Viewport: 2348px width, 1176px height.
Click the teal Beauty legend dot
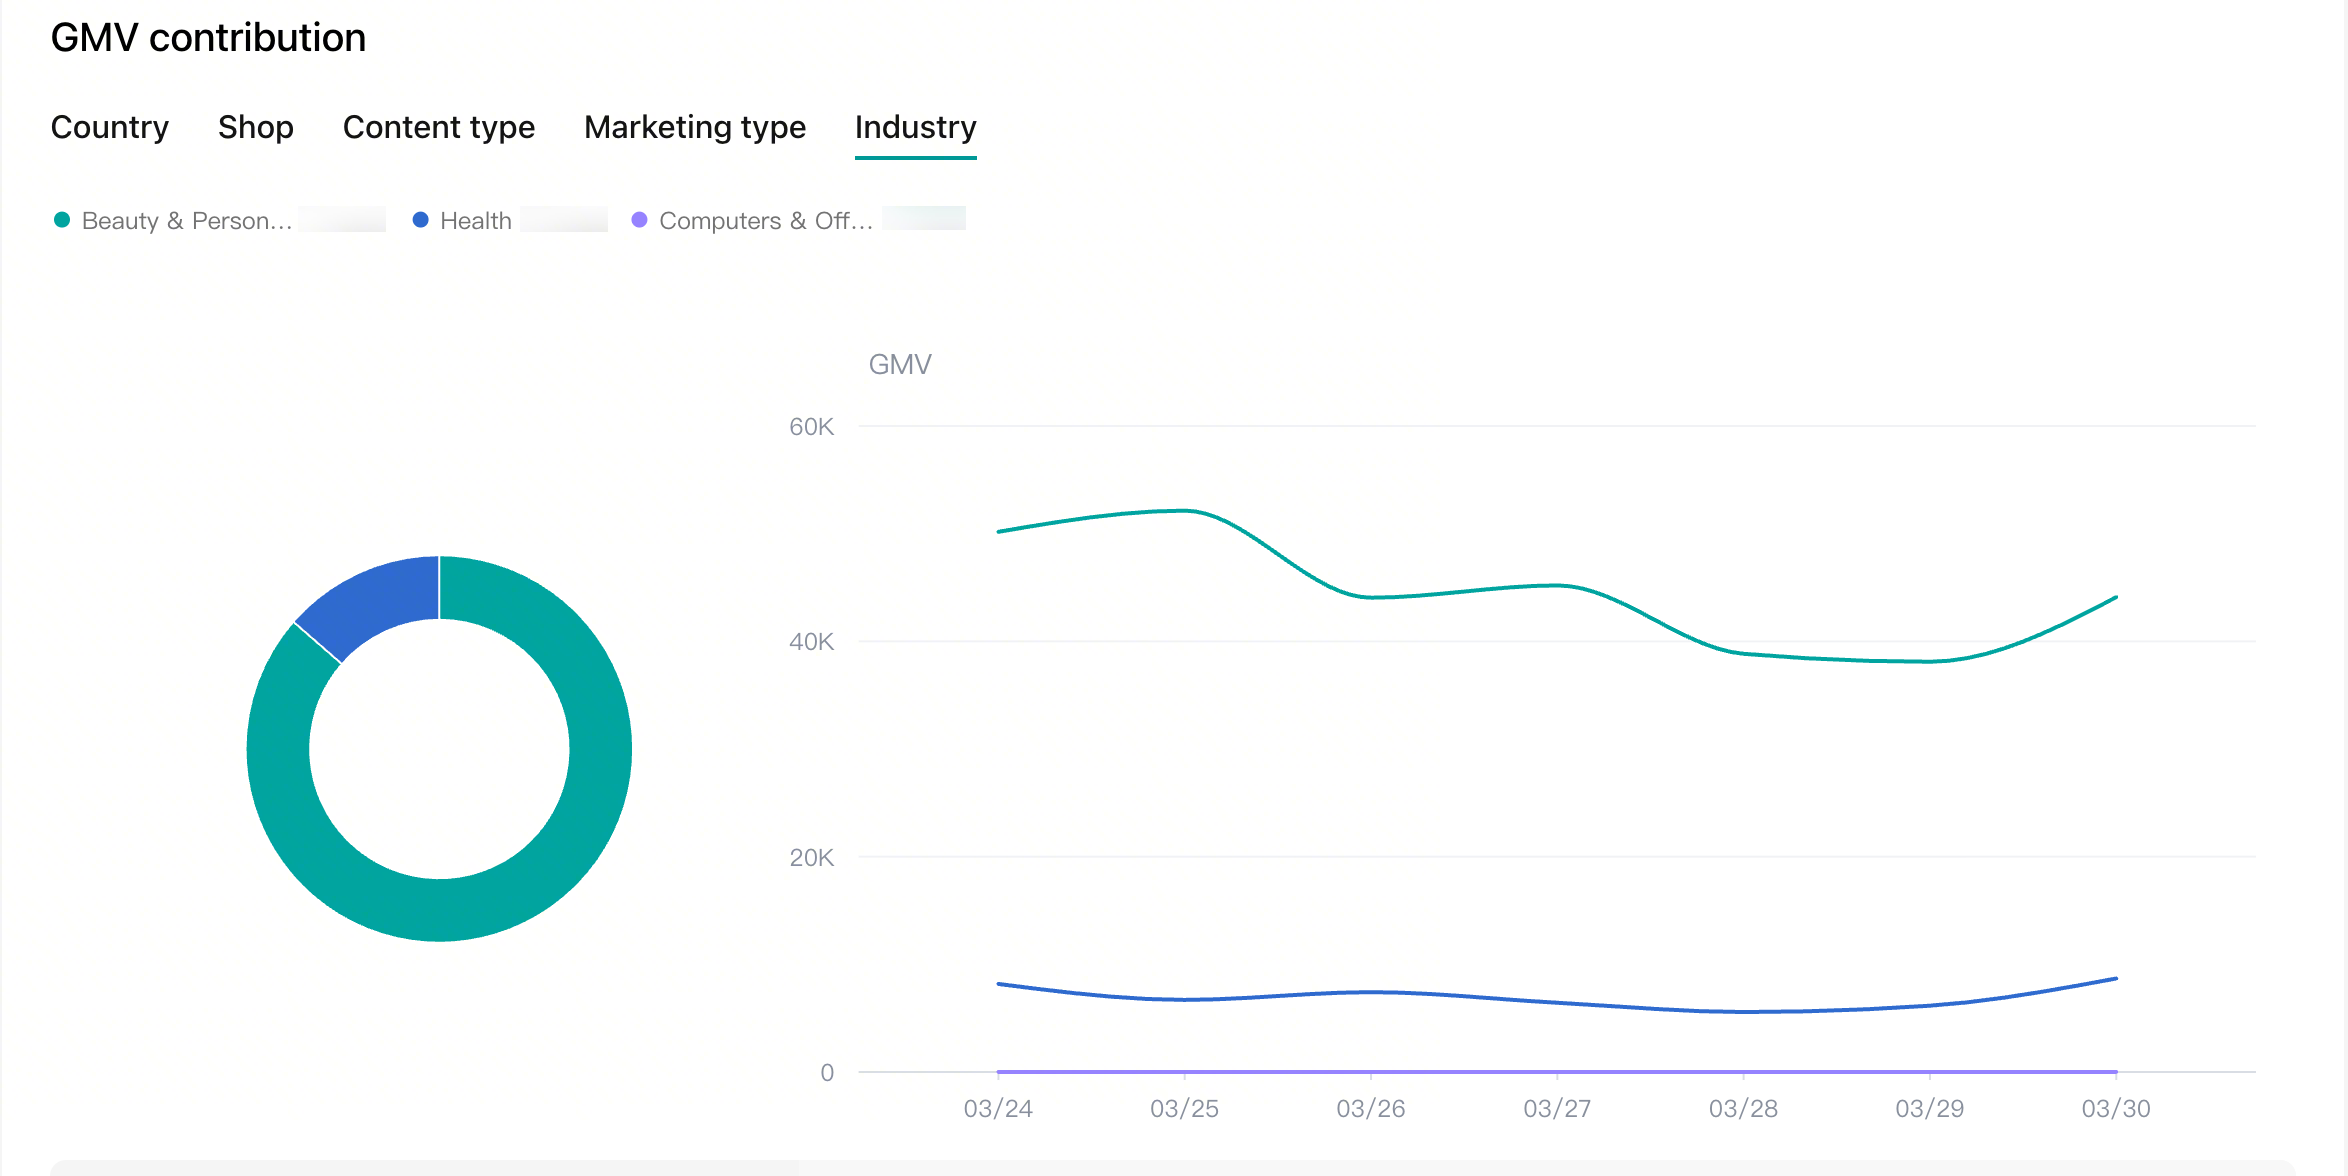pos(62,220)
